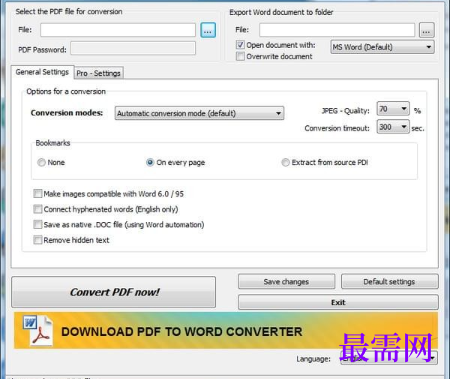
Task: Click the Download PDF to Word Converter banner text
Action: click(182, 332)
